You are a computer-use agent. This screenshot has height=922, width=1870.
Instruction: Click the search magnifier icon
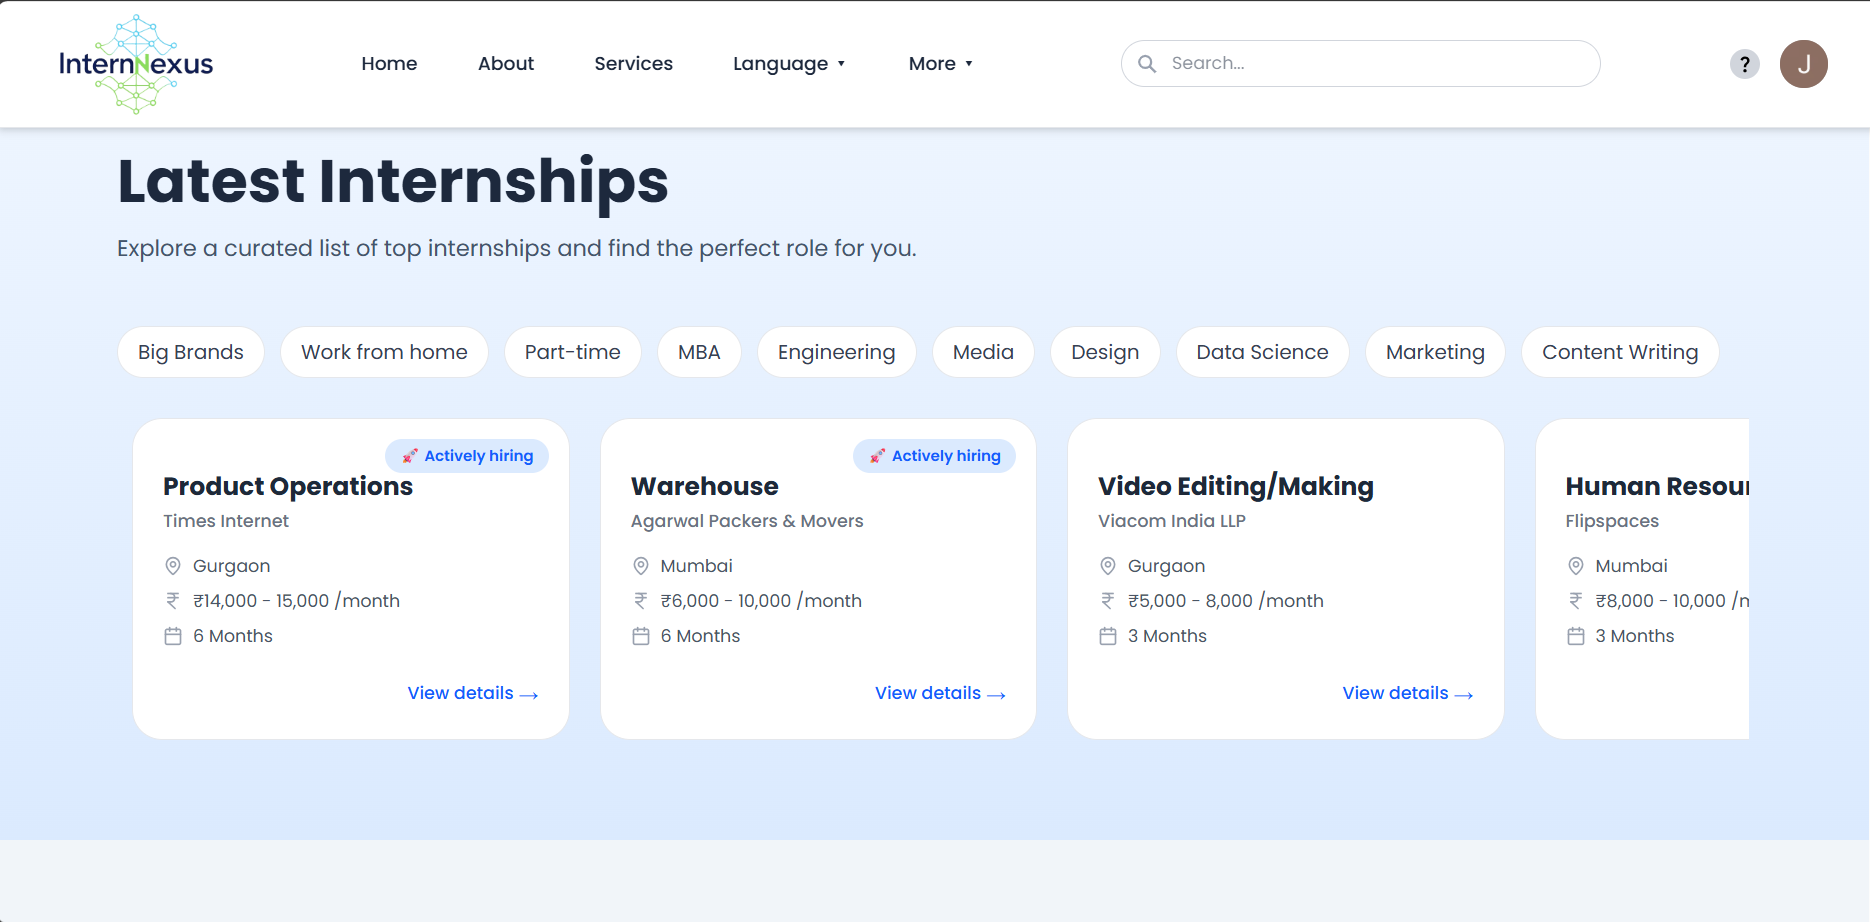point(1147,64)
